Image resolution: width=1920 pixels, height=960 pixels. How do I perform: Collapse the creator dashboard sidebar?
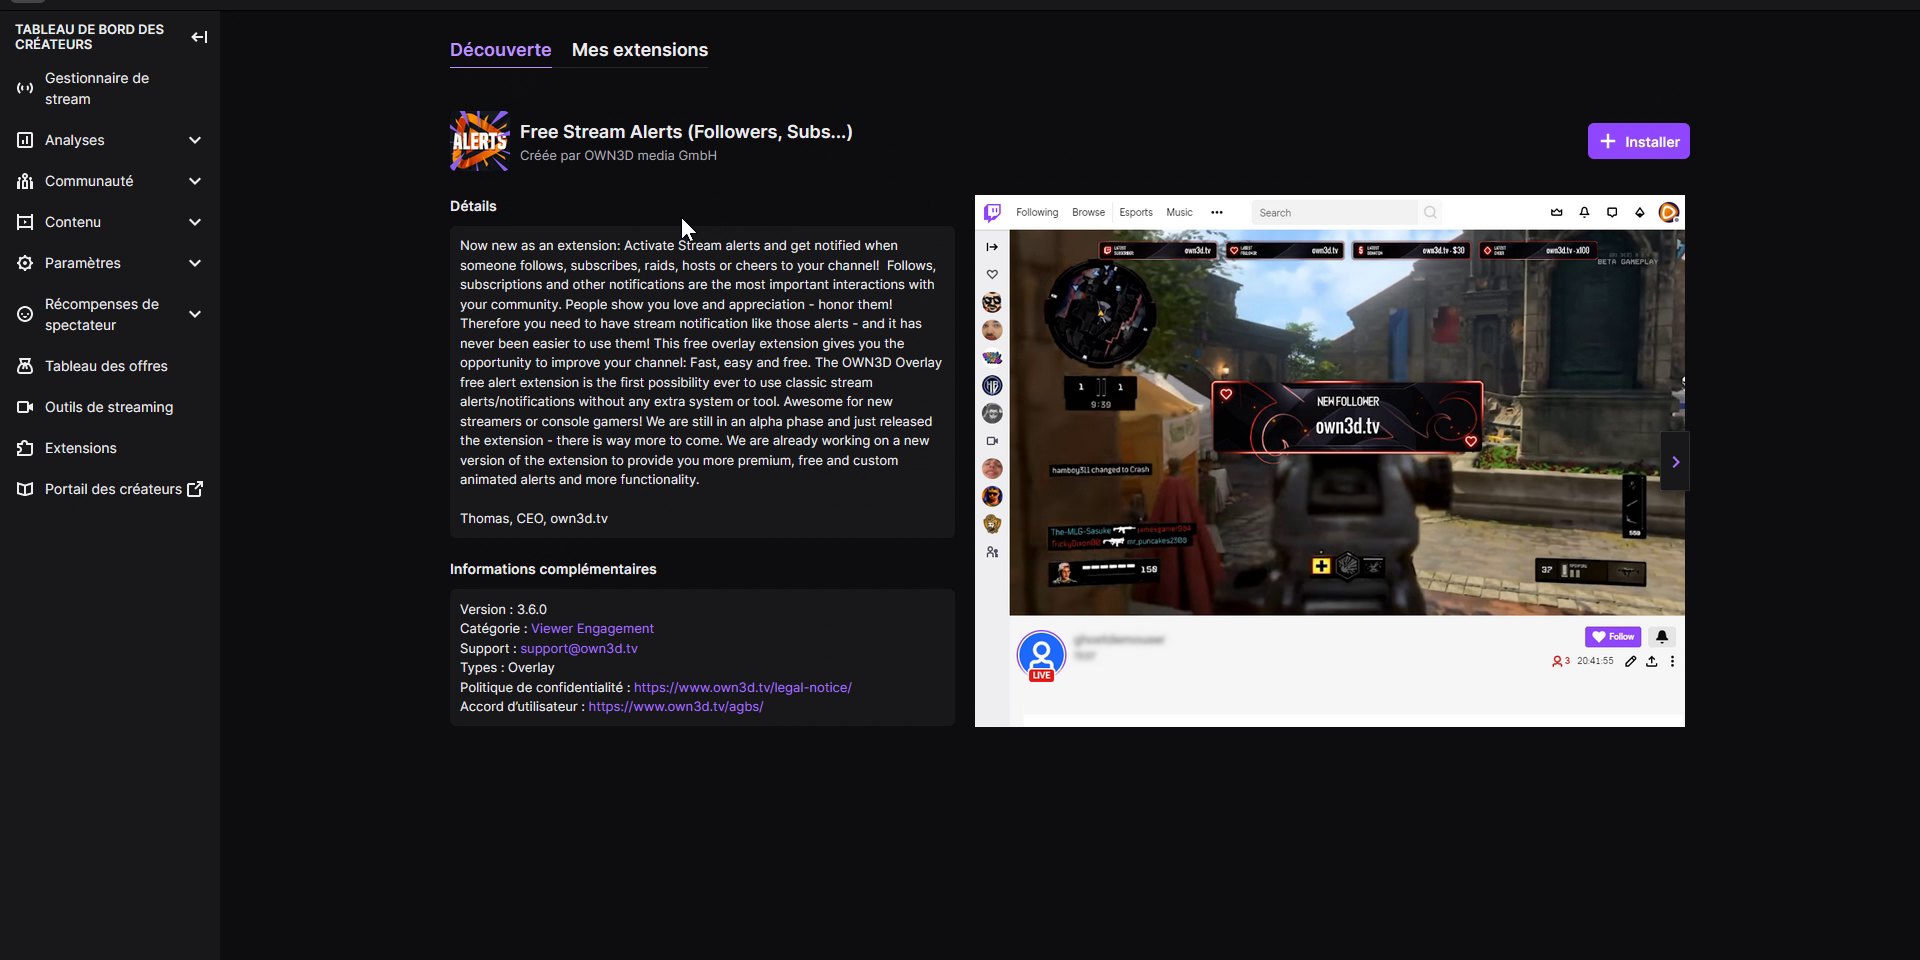(x=199, y=37)
